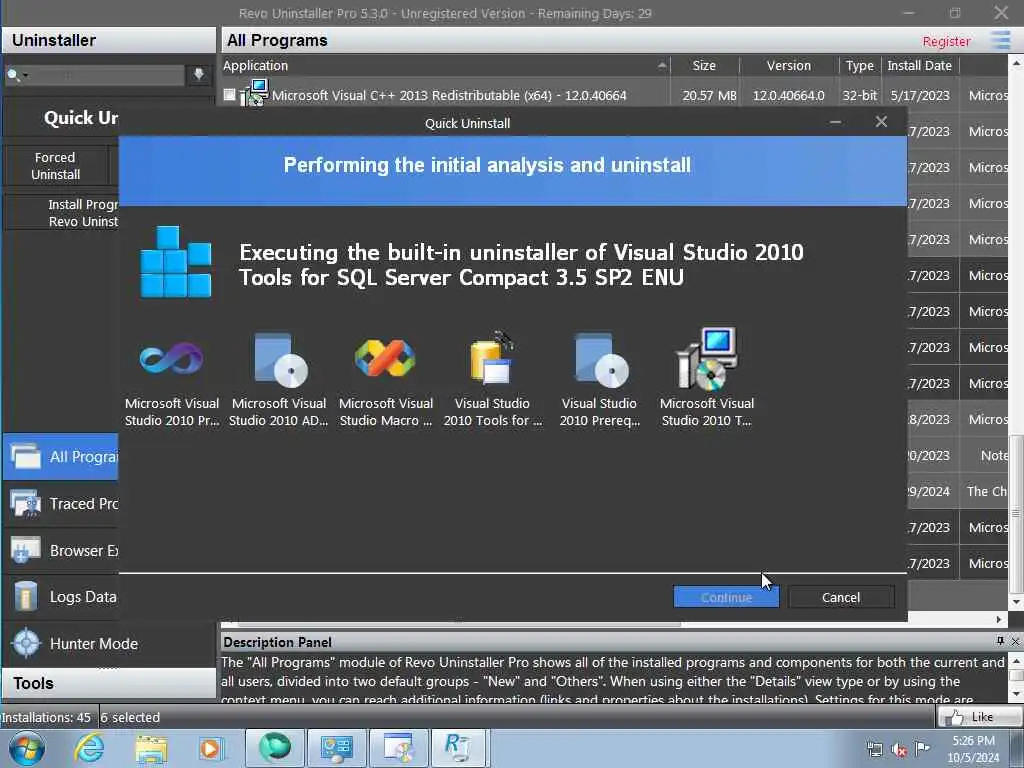Click the Visual Studio 2010 Tools for... icon

[492, 359]
